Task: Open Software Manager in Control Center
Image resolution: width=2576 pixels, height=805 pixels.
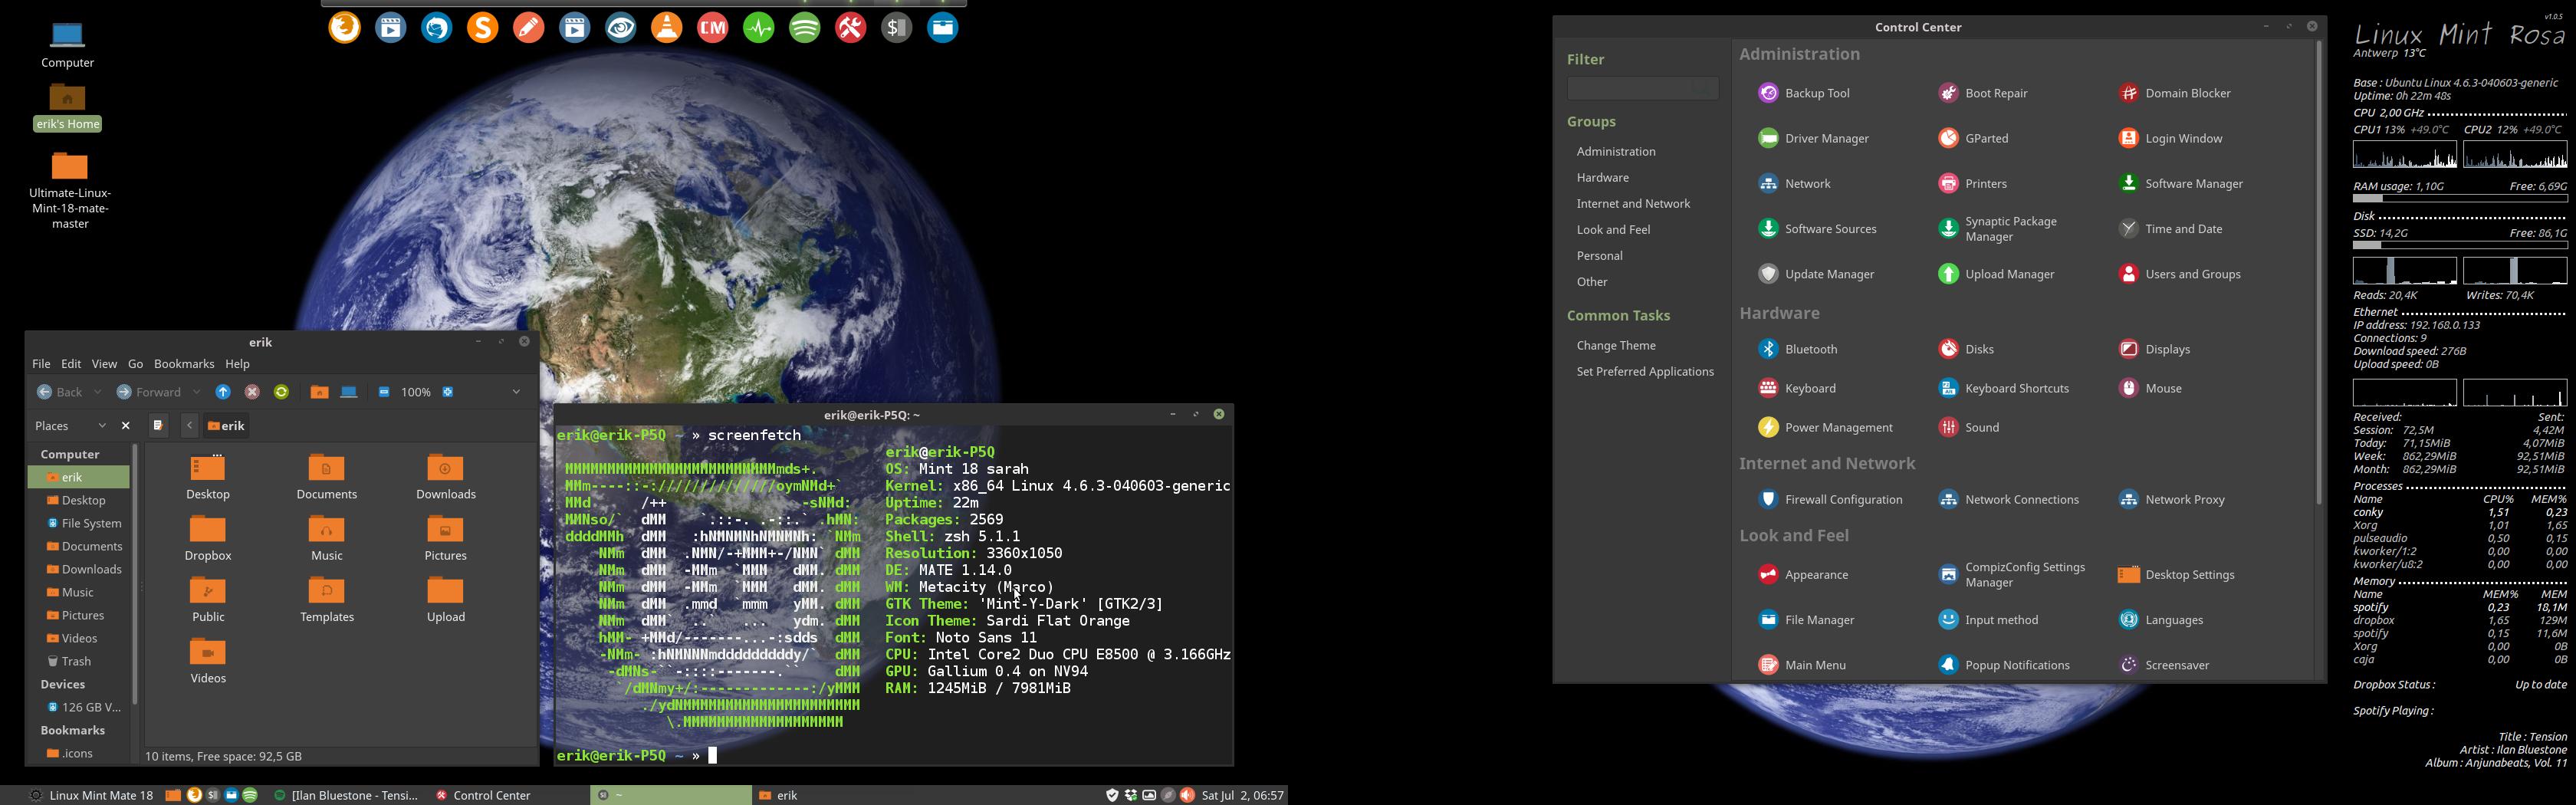Action: pos(2181,183)
